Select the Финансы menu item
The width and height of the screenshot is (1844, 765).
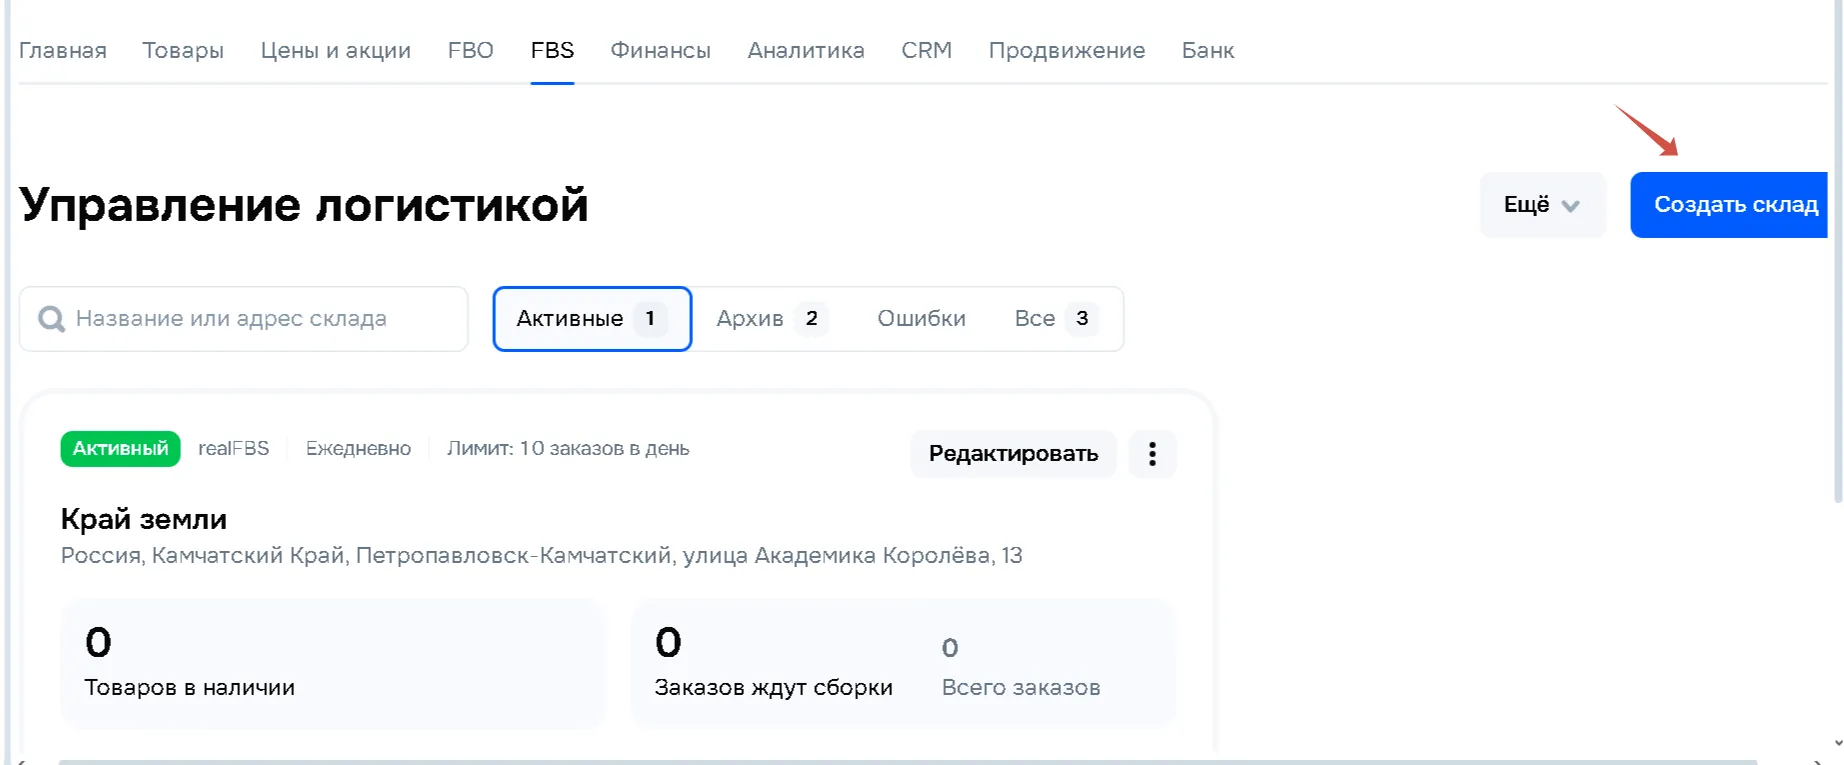pos(660,50)
